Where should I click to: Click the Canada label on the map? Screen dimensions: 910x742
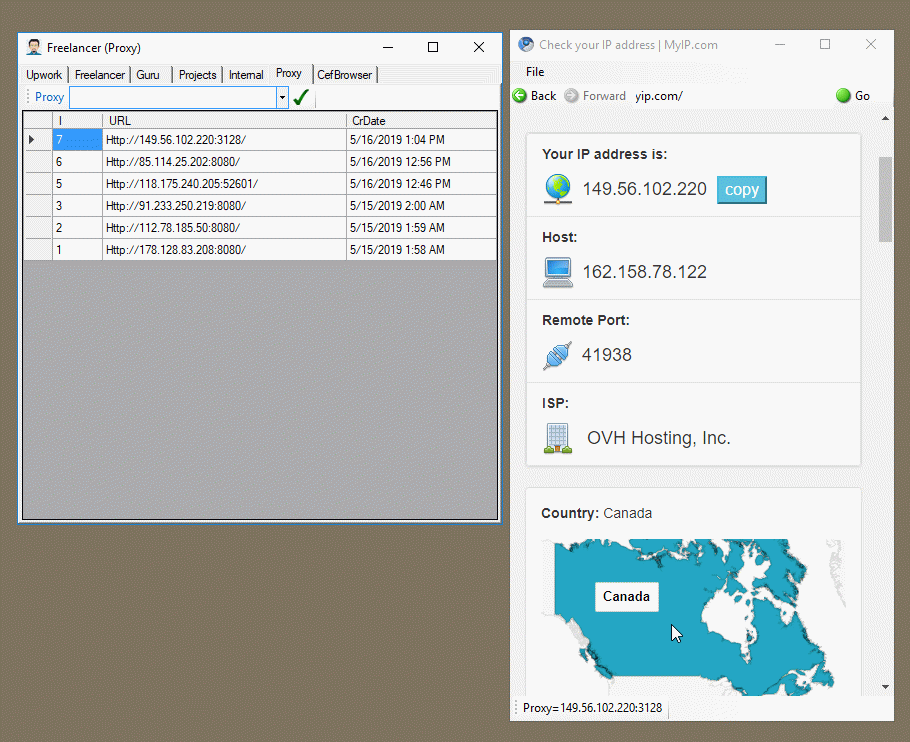(x=626, y=596)
